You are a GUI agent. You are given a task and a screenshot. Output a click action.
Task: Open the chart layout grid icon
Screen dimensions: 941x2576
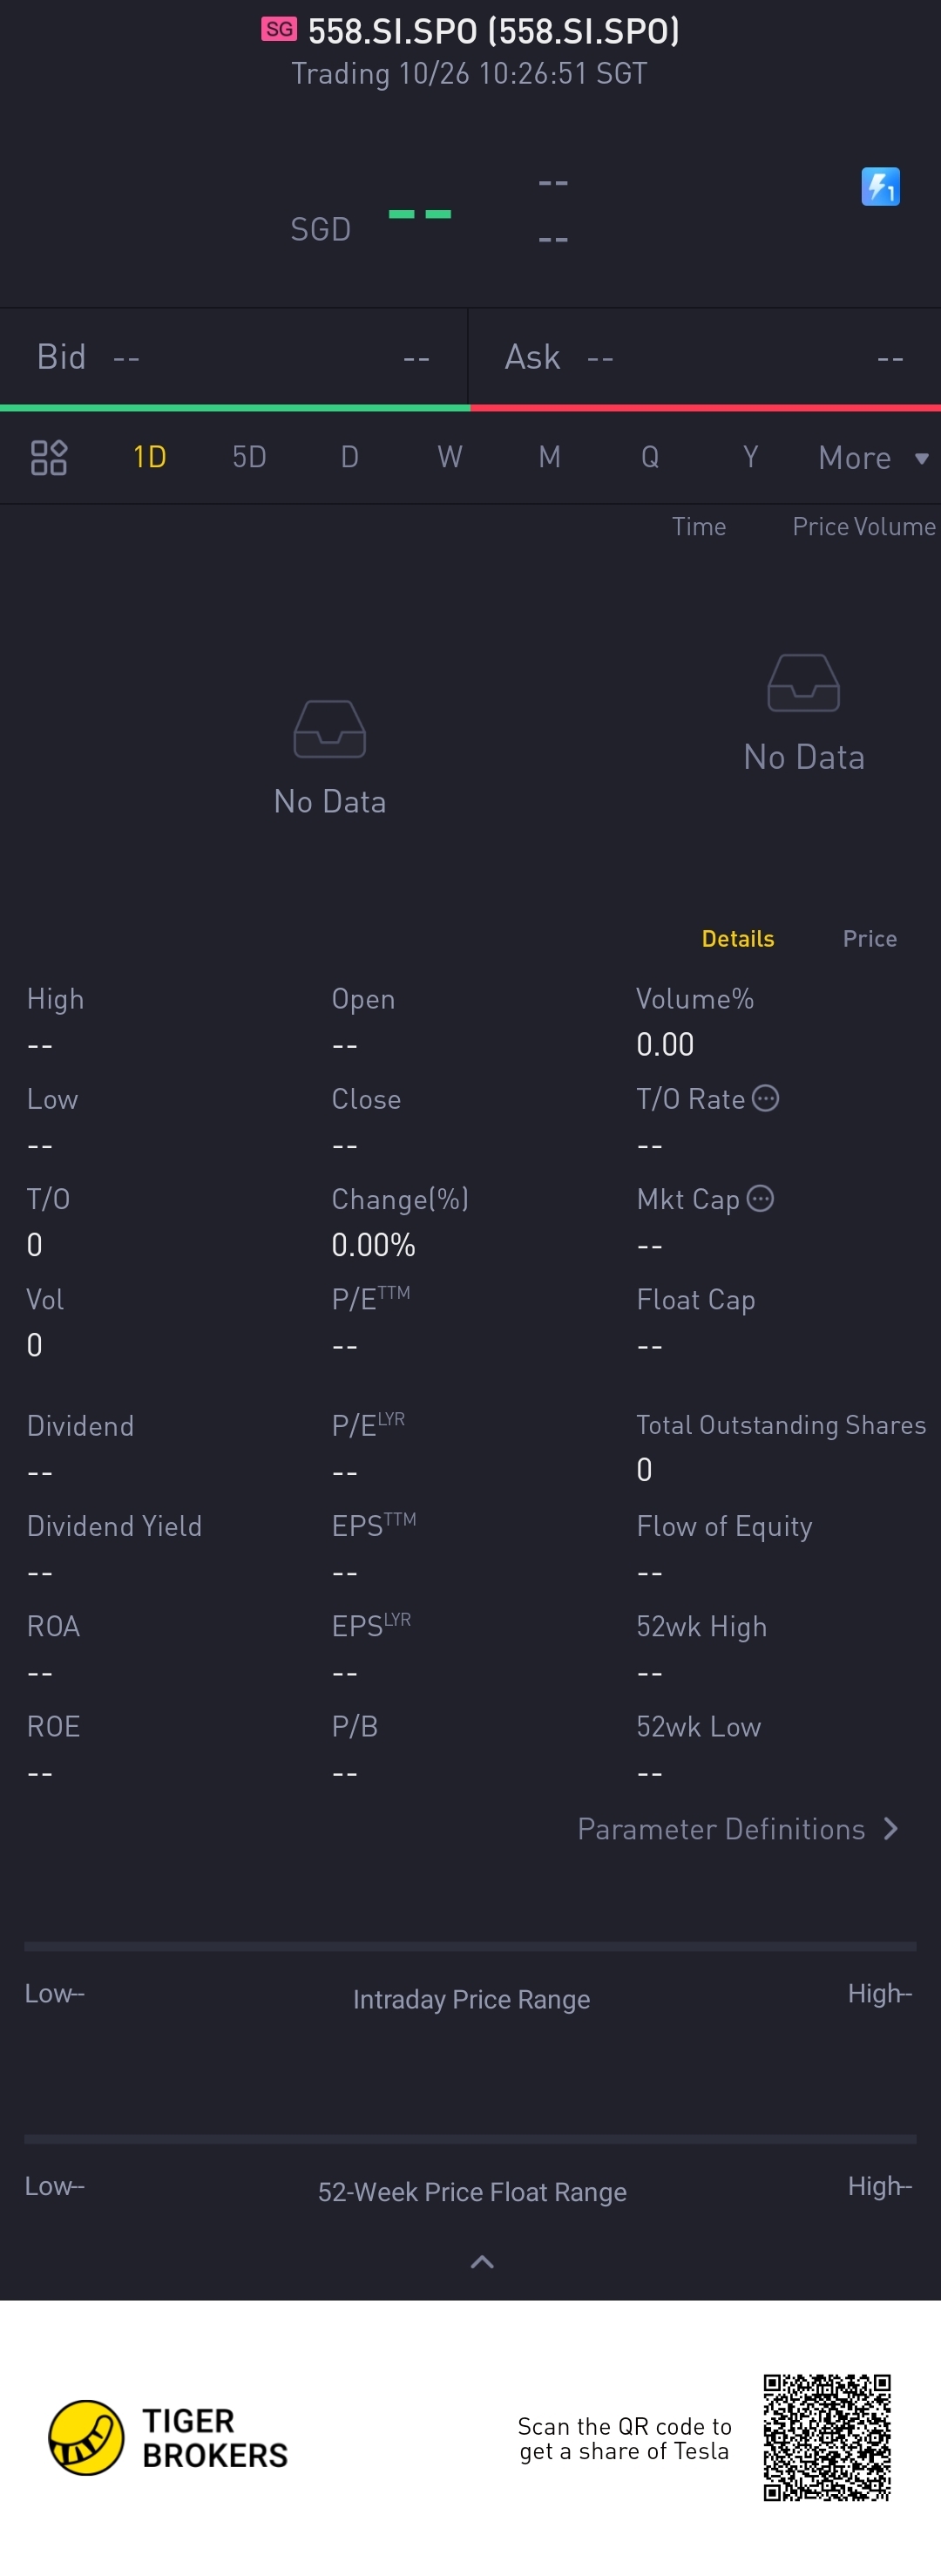48,458
